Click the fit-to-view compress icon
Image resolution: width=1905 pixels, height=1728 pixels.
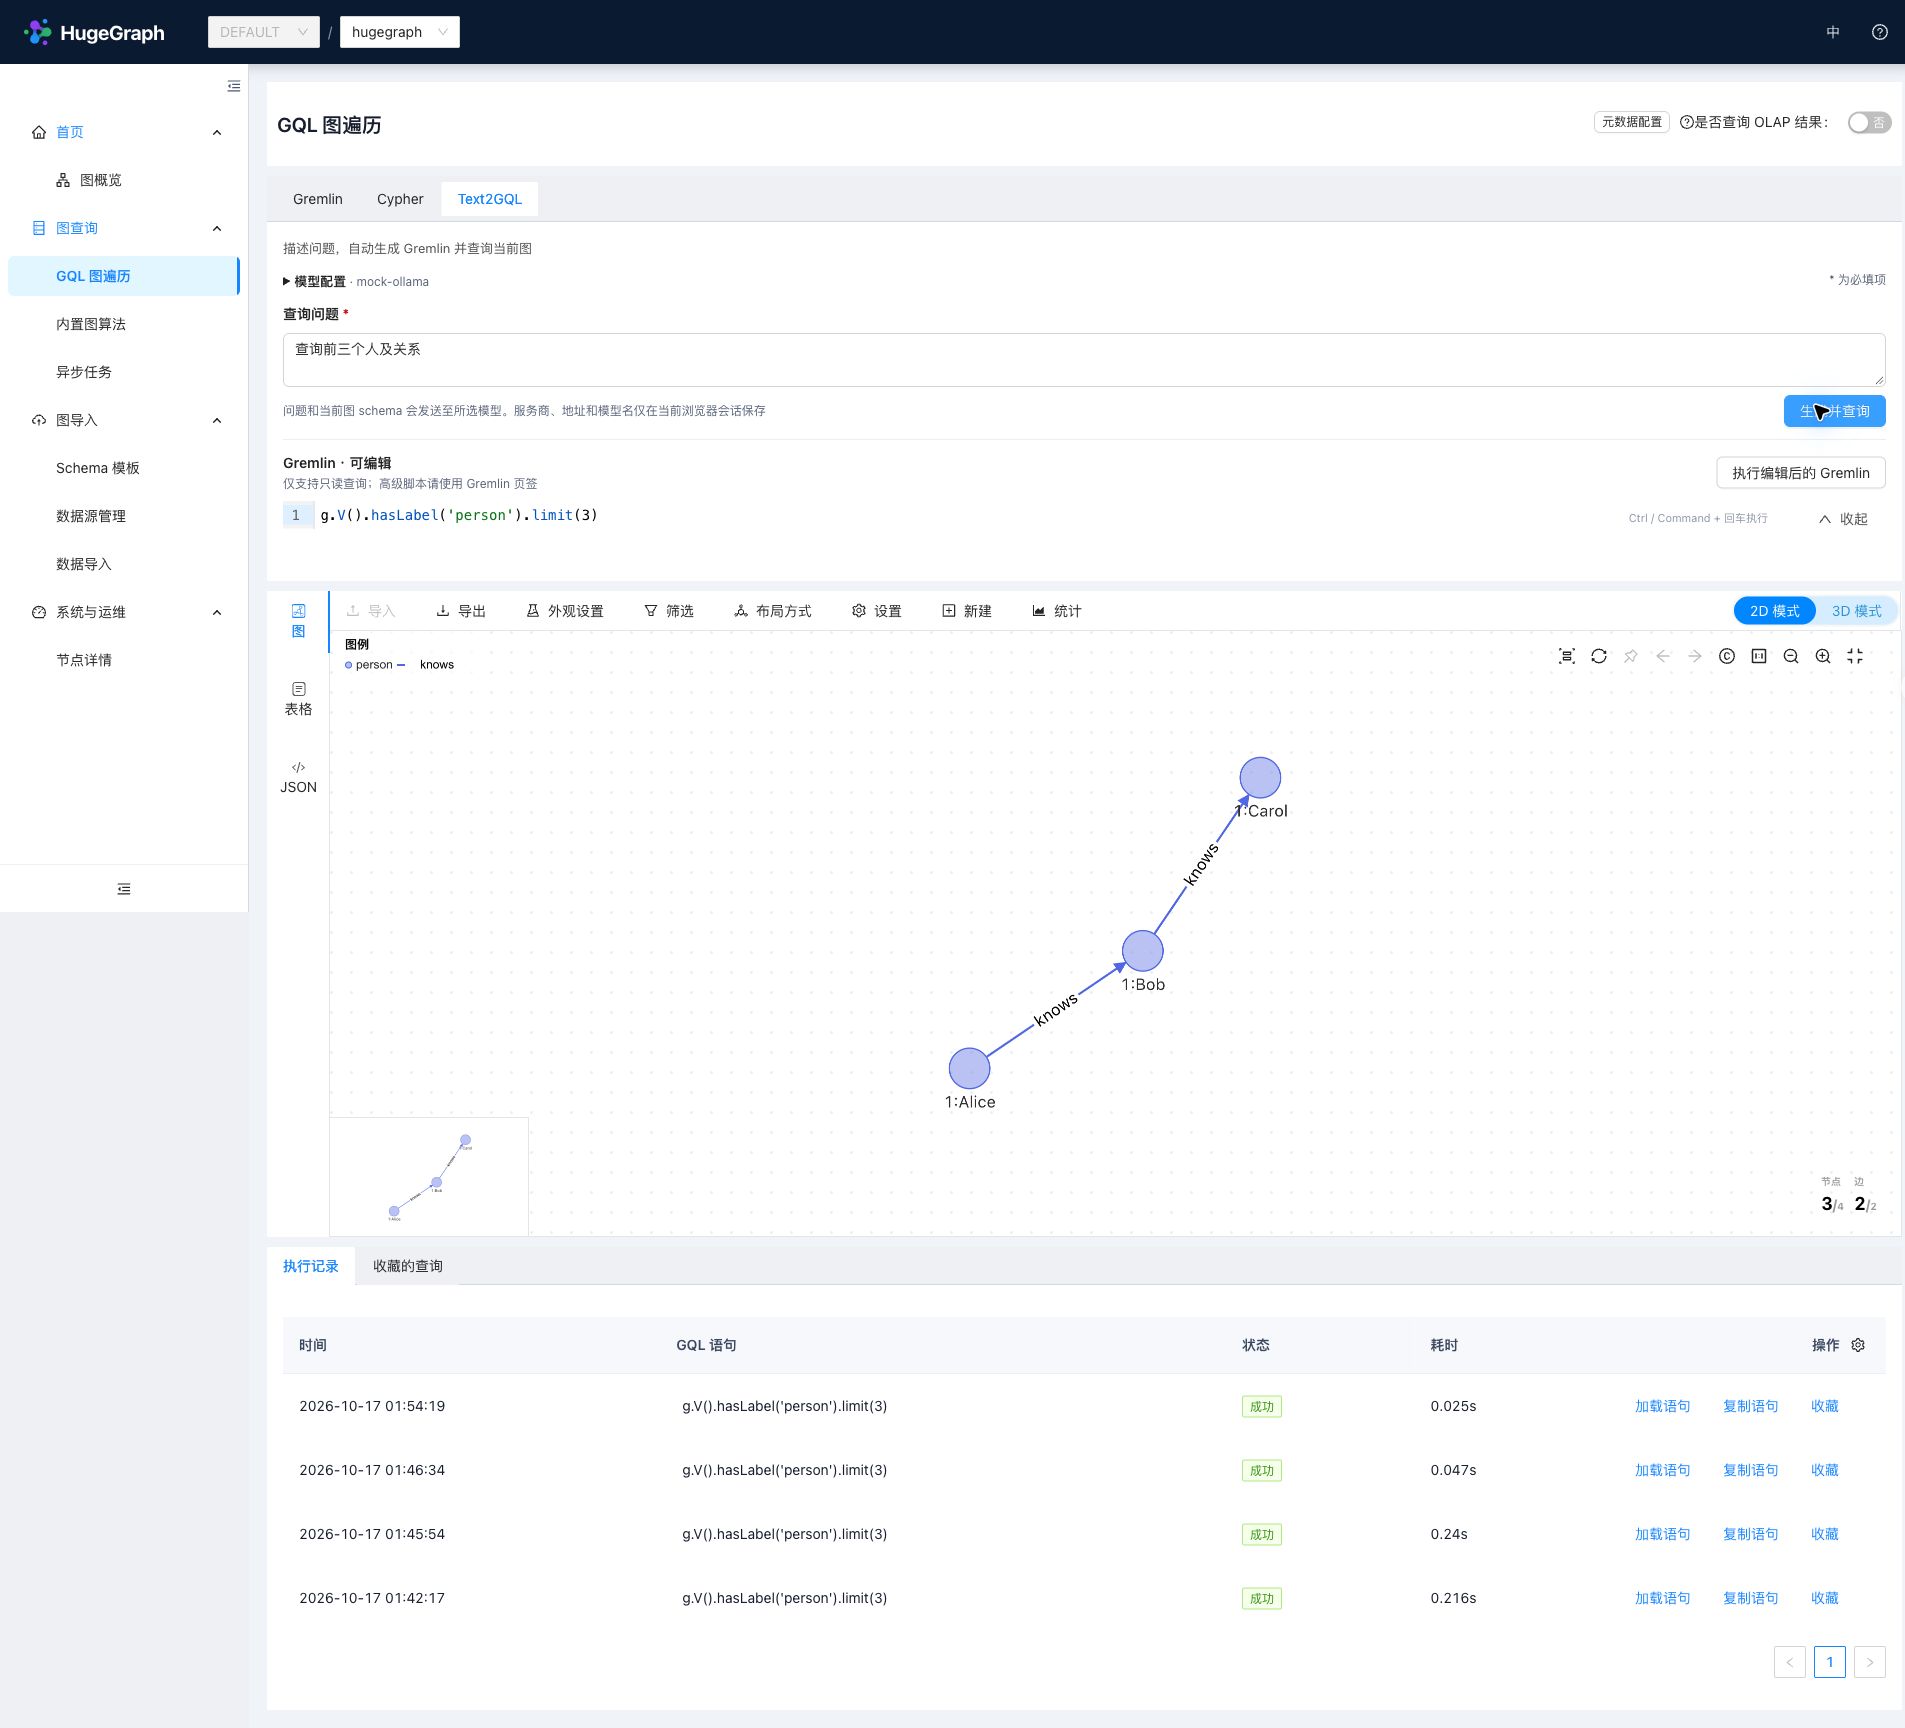1855,656
